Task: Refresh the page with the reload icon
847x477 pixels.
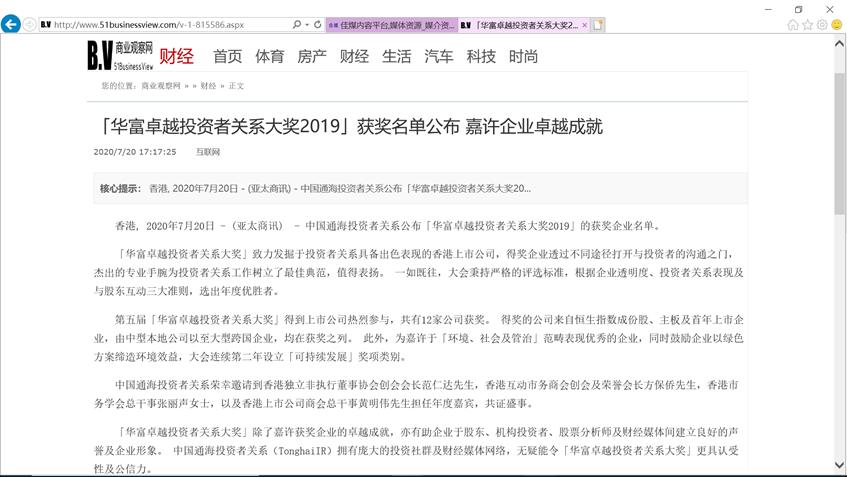Action: click(318, 24)
